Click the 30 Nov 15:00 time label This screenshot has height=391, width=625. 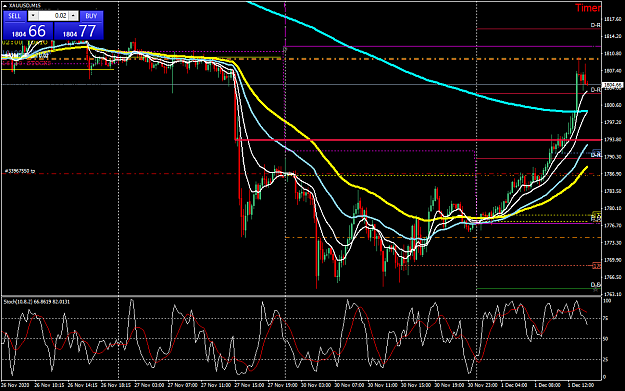416,385
